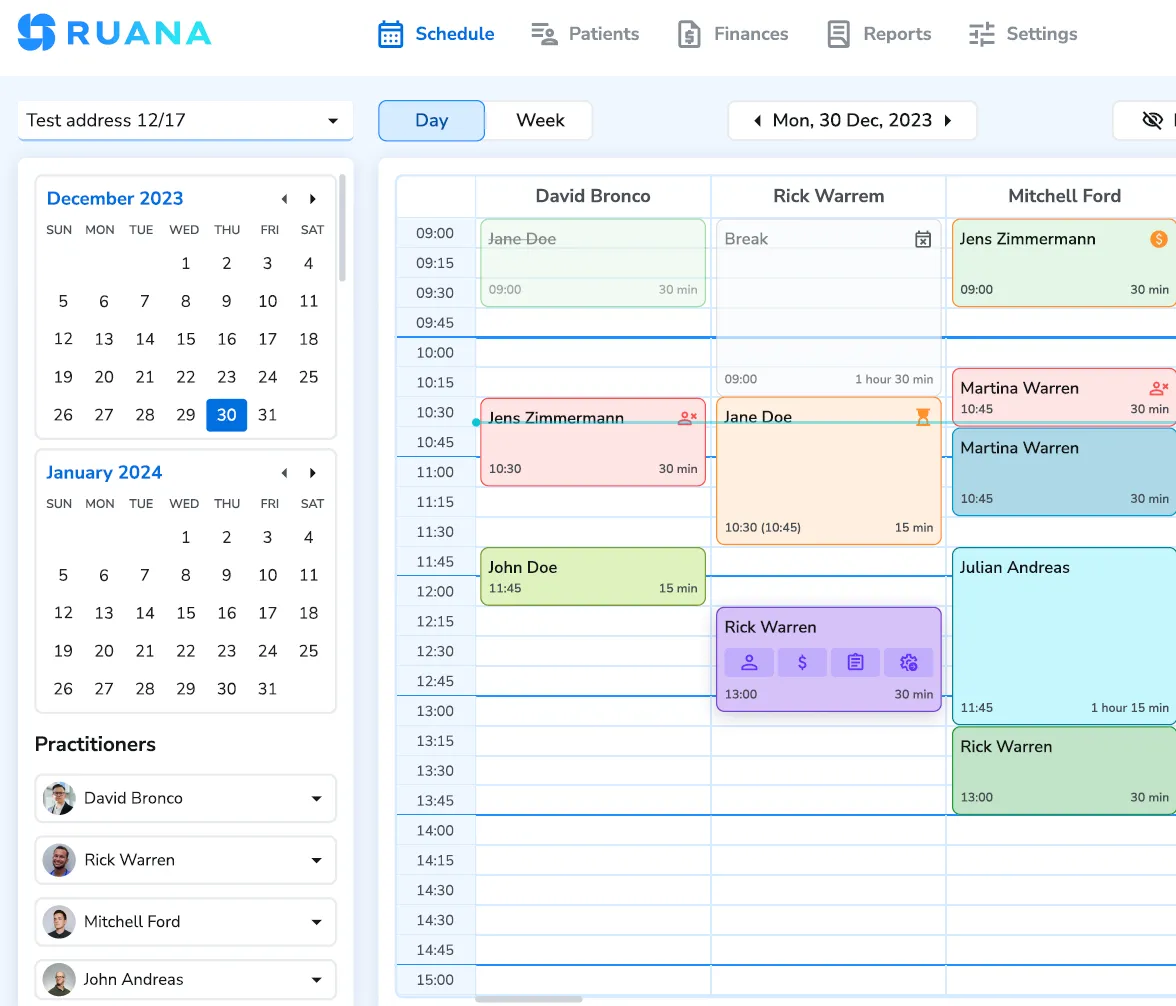Switch to Week view
The image size is (1176, 1006).
point(539,120)
